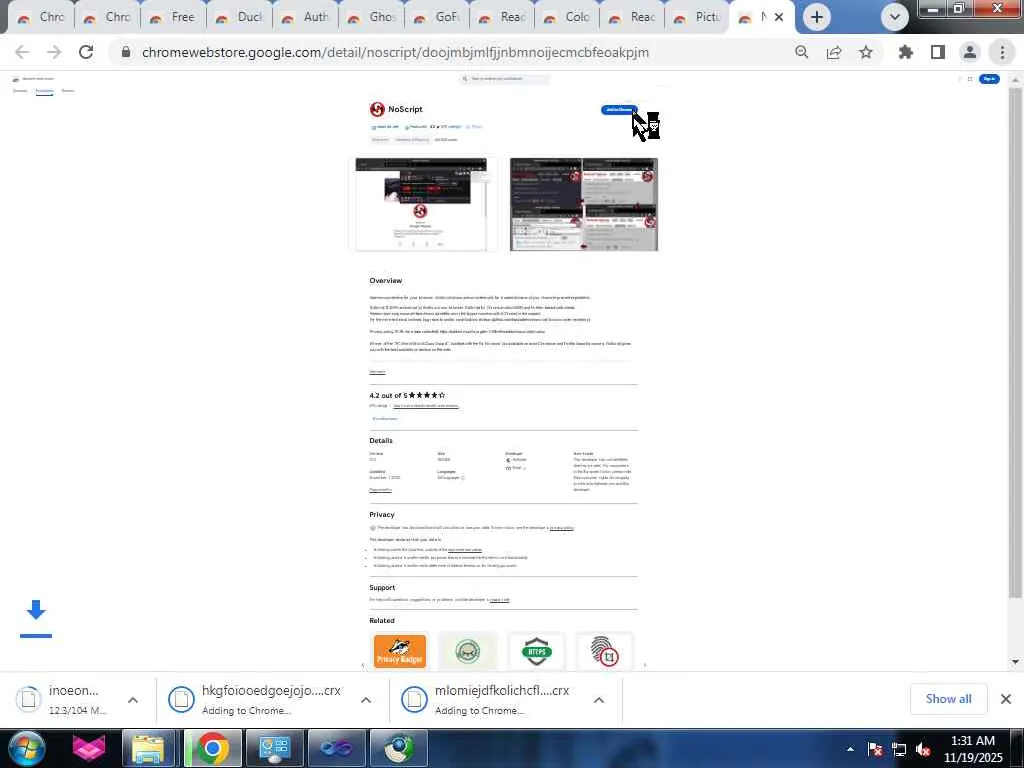The width and height of the screenshot is (1024, 768).
Task: Open Windows Explorer from the taskbar
Action: click(x=148, y=748)
